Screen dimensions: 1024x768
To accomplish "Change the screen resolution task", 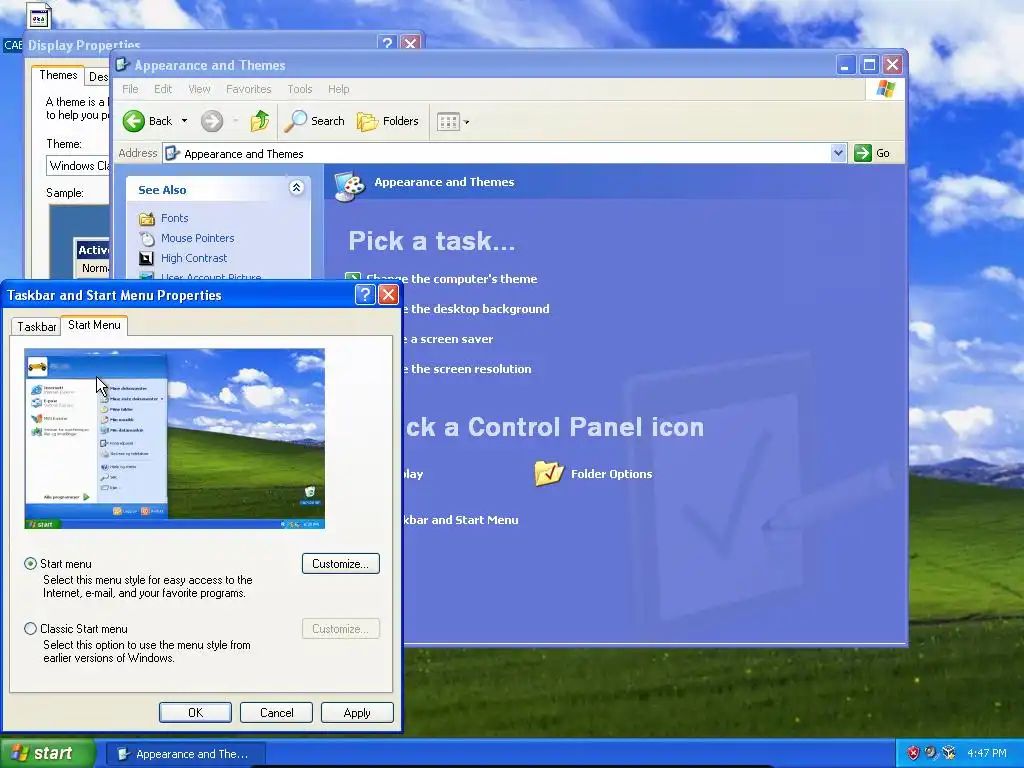I will click(468, 369).
